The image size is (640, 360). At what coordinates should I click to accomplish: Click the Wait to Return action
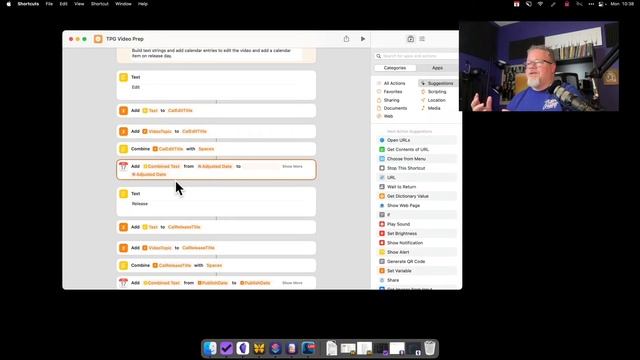[x=417, y=187]
